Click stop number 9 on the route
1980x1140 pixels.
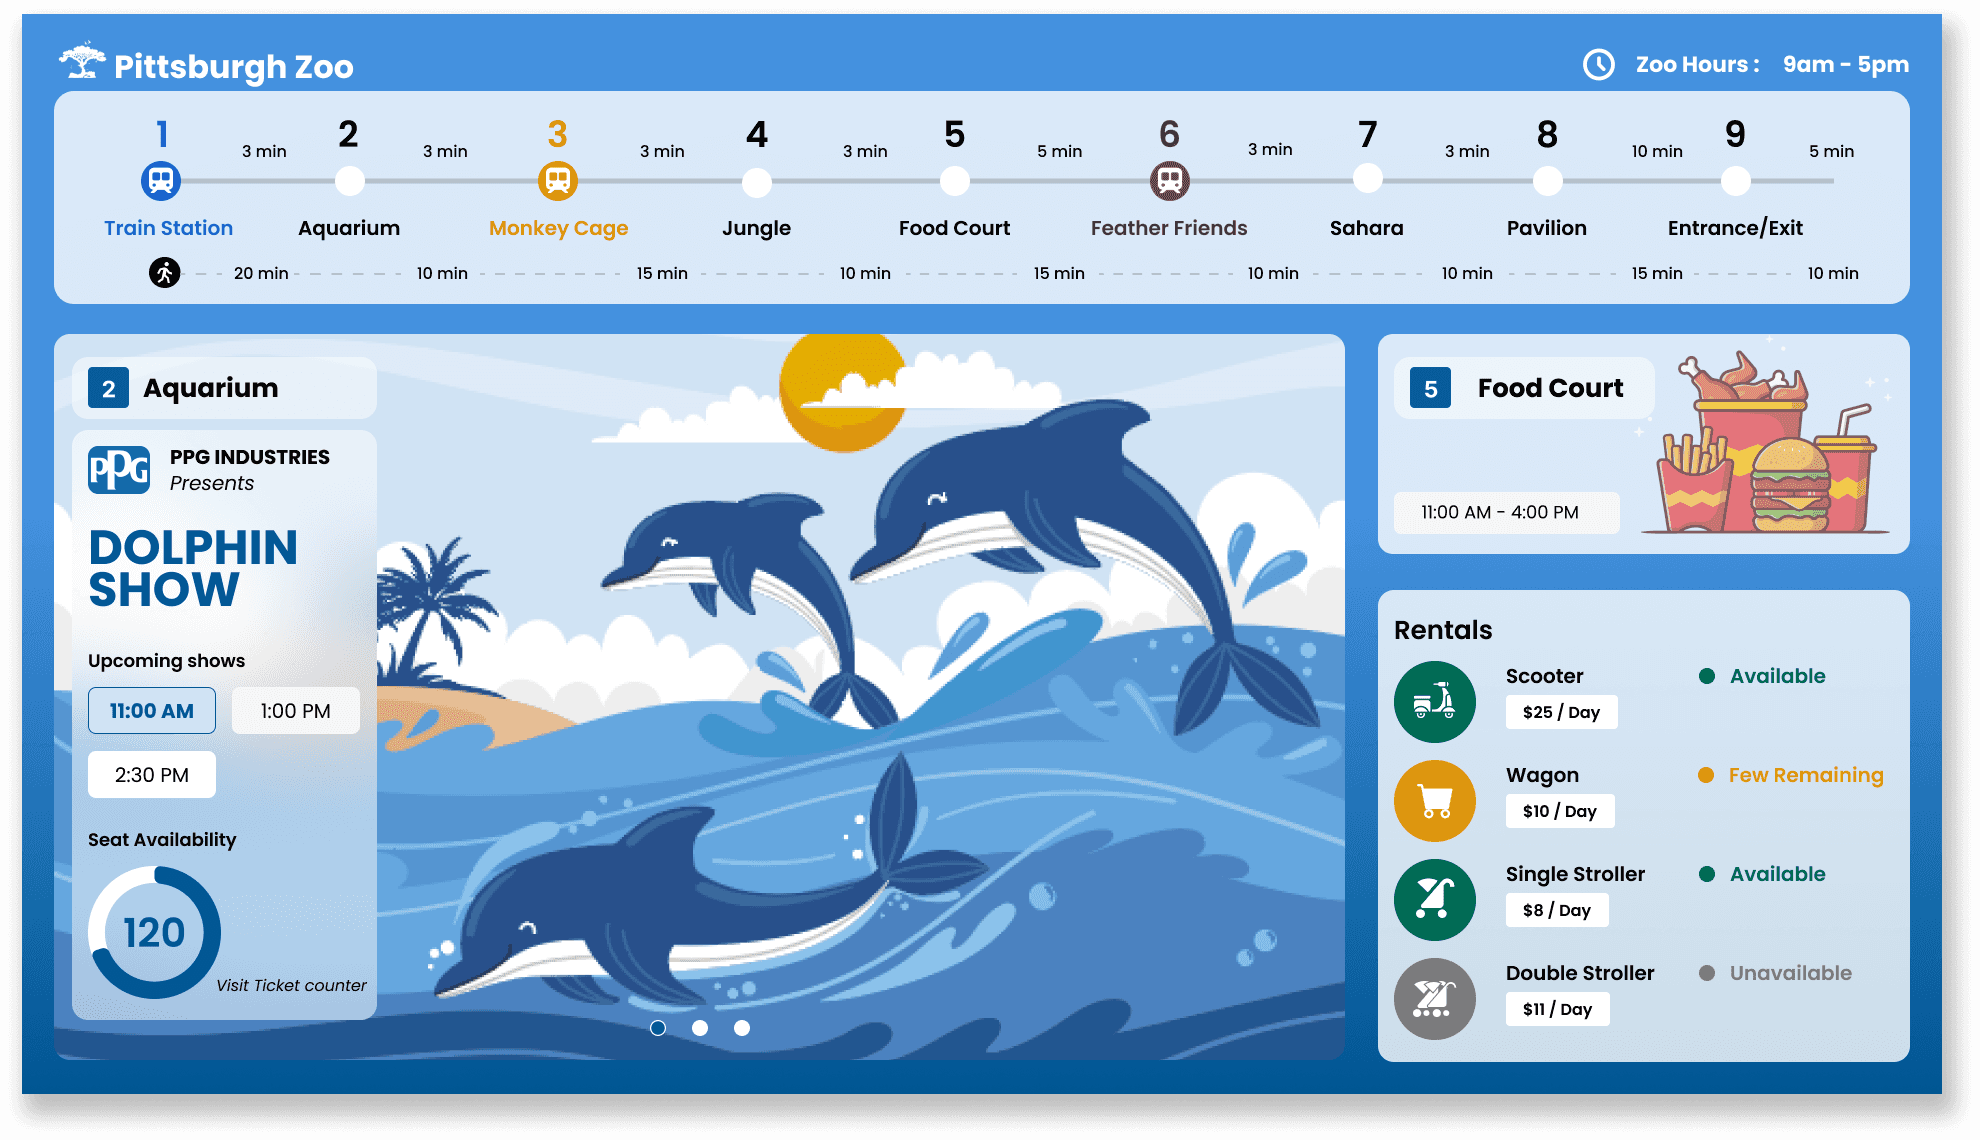tap(1736, 134)
